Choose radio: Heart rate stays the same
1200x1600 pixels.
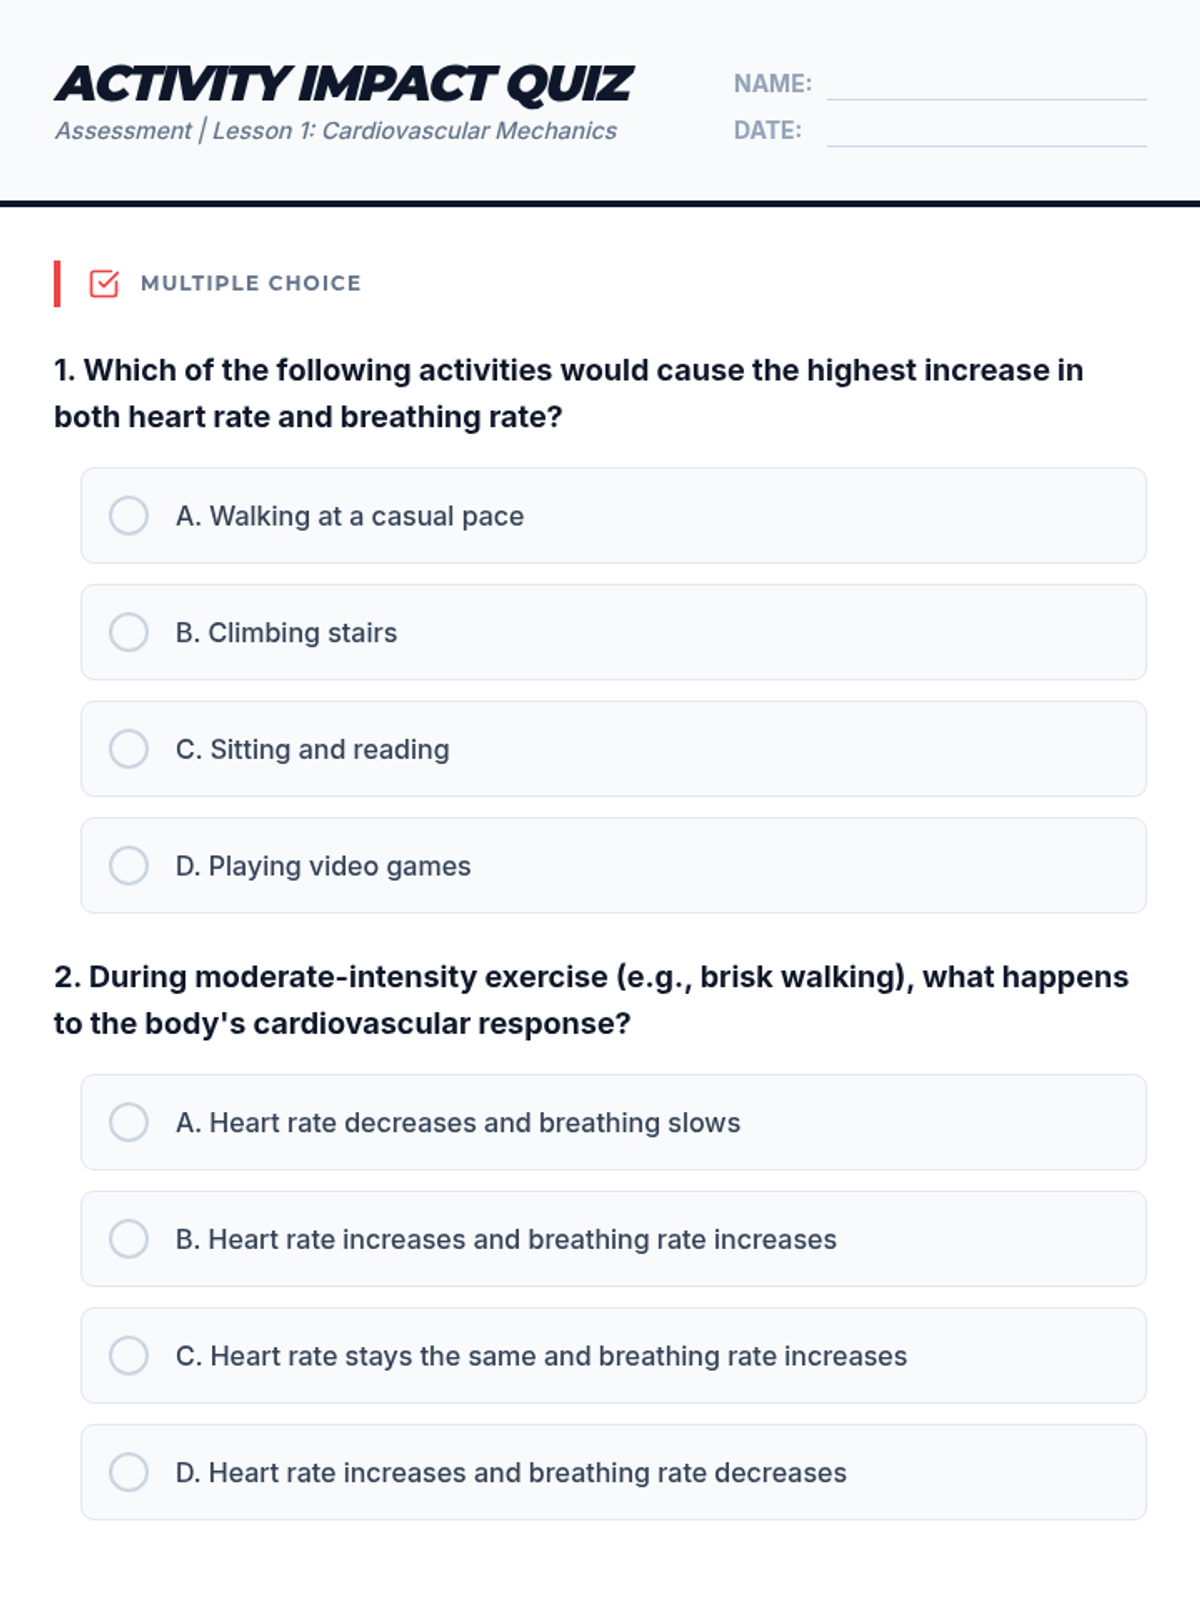point(129,1356)
